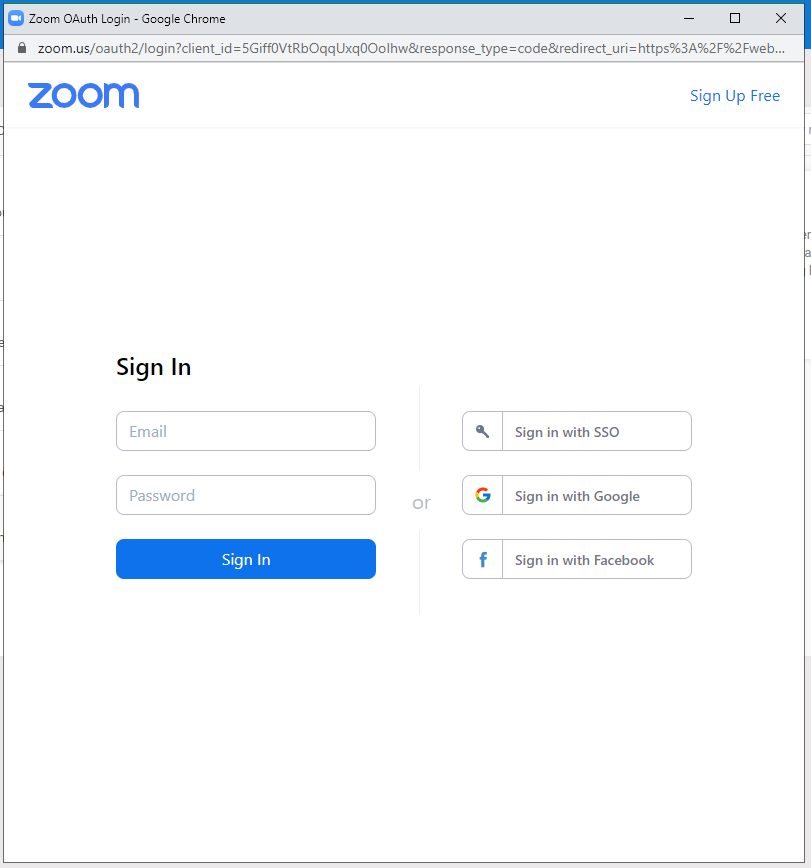Click the Zoom OAuth Login window title text

[127, 19]
